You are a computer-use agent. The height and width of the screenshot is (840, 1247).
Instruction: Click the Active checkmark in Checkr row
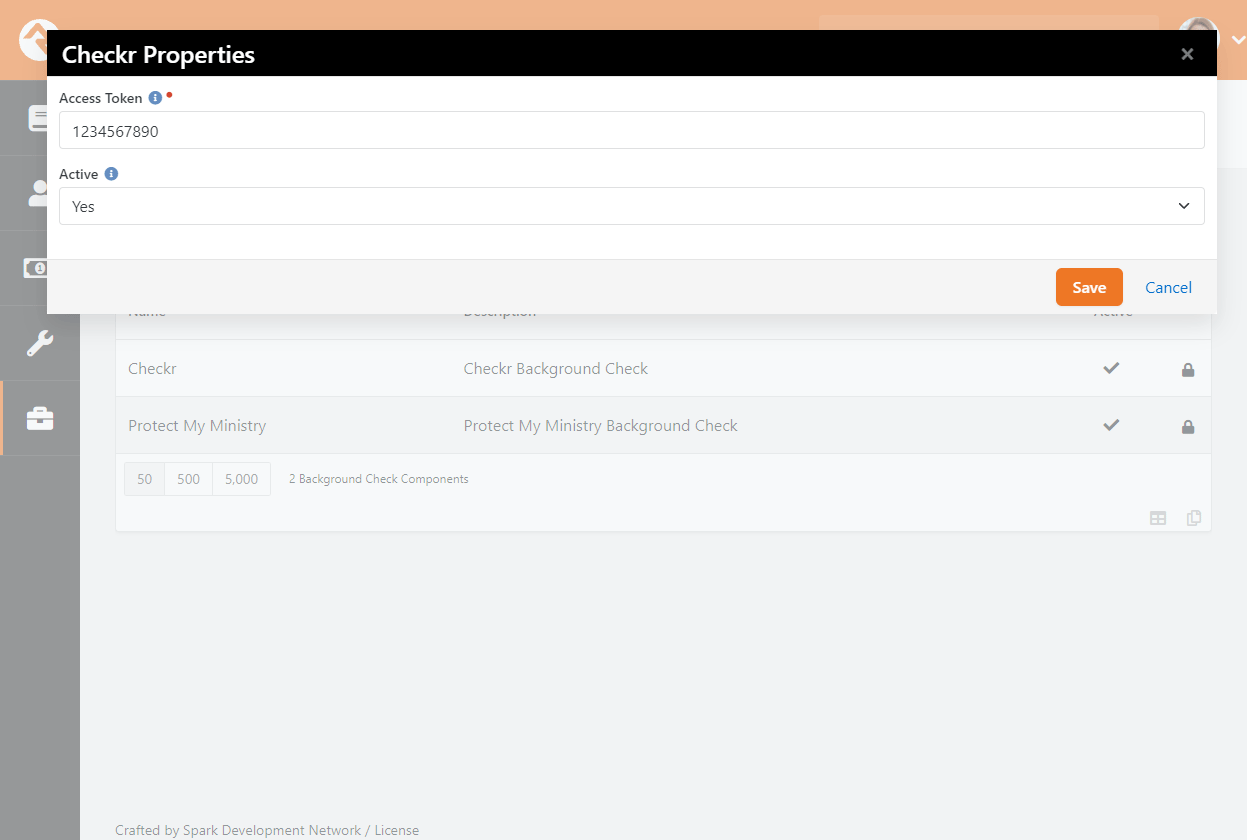(x=1111, y=368)
